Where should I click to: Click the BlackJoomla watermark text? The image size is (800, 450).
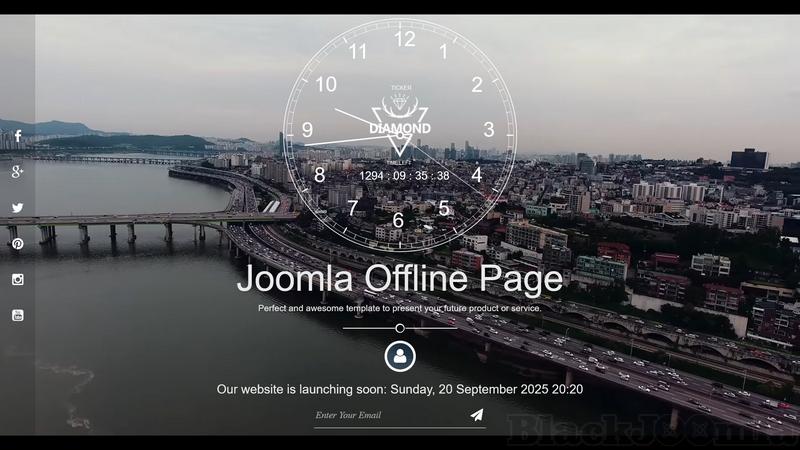click(x=650, y=430)
